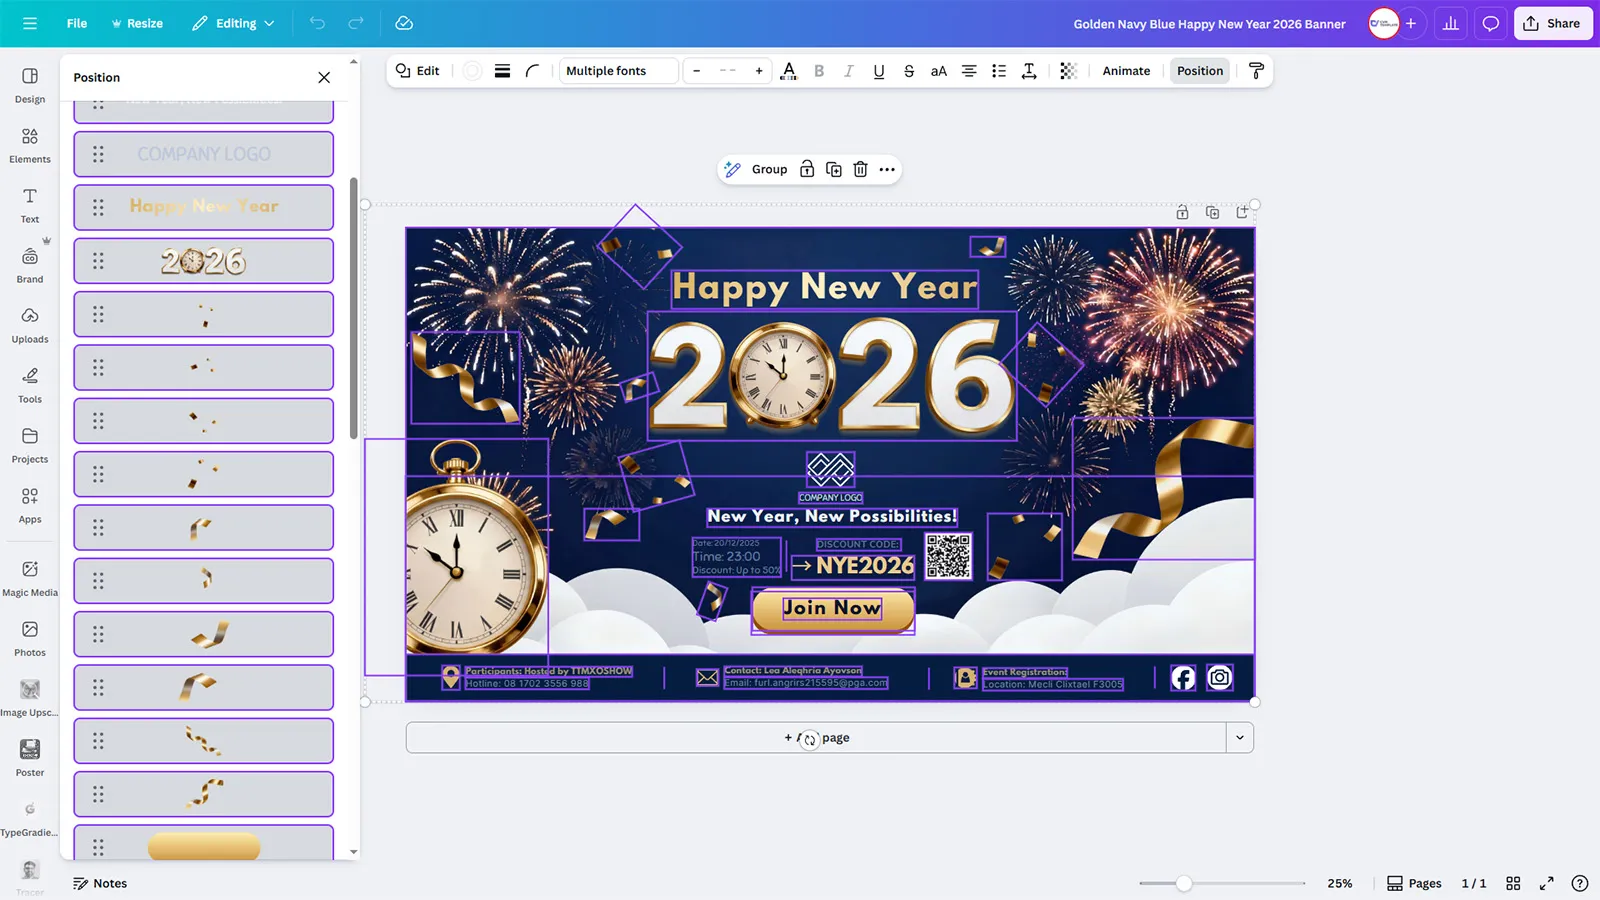1600x900 pixels.
Task: Expand the add page options chevron
Action: click(1239, 738)
